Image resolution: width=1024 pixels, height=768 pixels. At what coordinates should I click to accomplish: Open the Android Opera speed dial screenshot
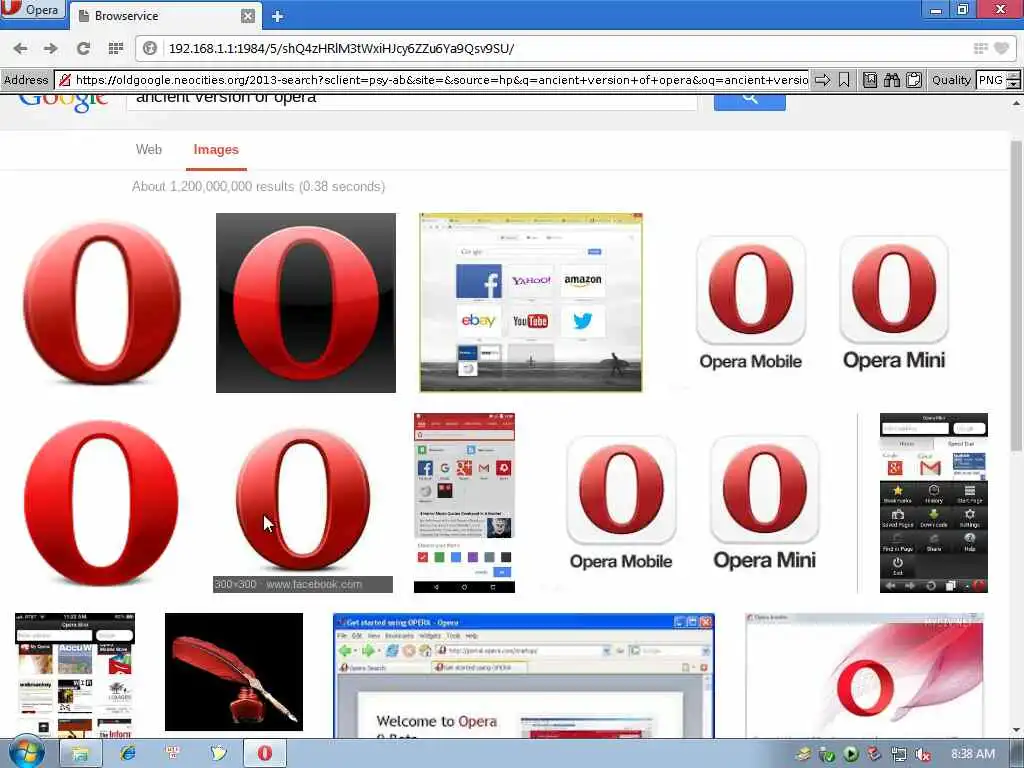click(464, 503)
